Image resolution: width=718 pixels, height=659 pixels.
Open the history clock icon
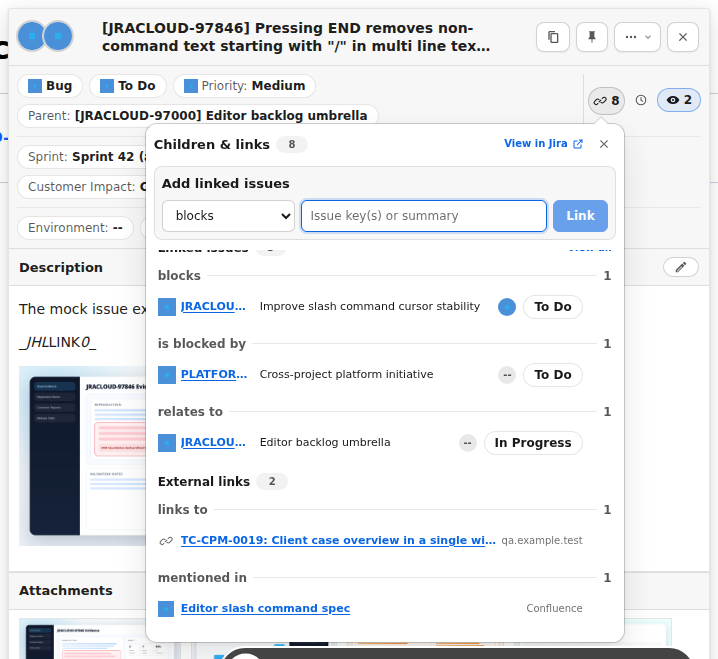click(x=641, y=100)
